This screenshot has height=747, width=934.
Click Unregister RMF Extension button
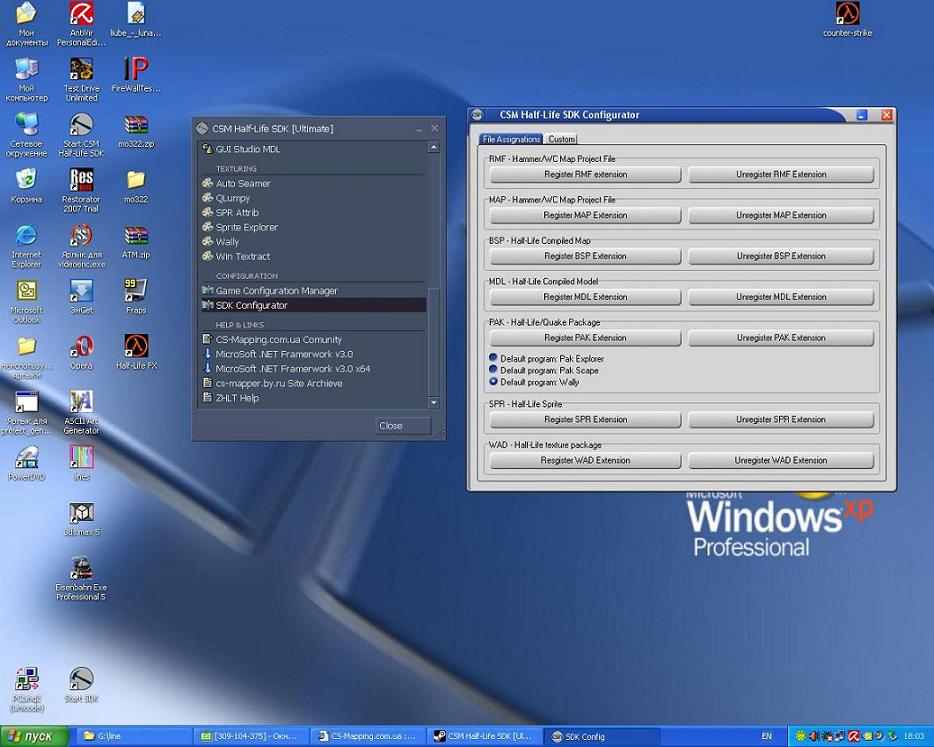click(781, 175)
